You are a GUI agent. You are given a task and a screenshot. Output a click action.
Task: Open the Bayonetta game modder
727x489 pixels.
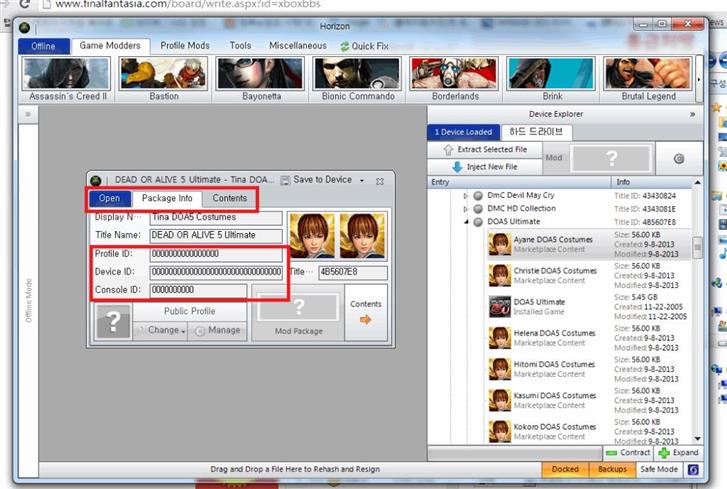coord(261,79)
